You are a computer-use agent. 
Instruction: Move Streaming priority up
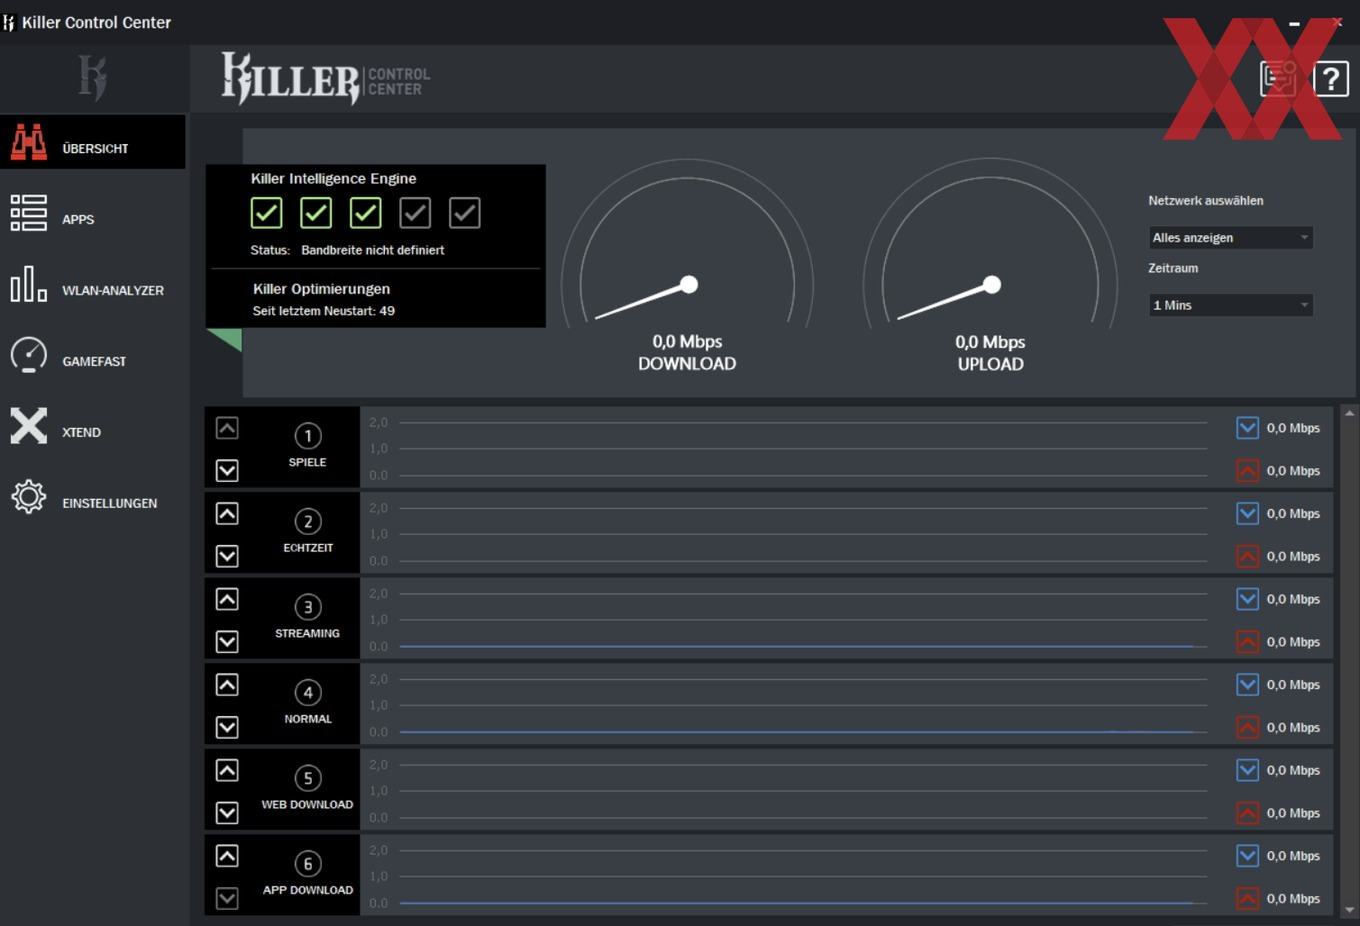point(227,599)
